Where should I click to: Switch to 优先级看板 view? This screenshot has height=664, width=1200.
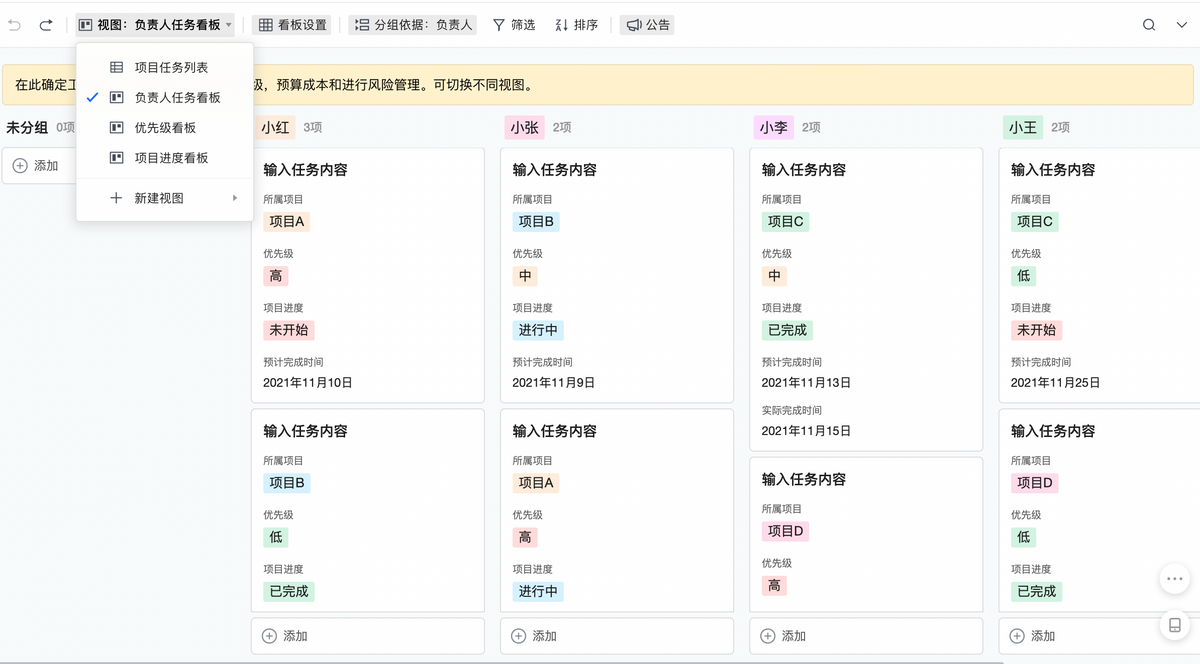point(165,128)
